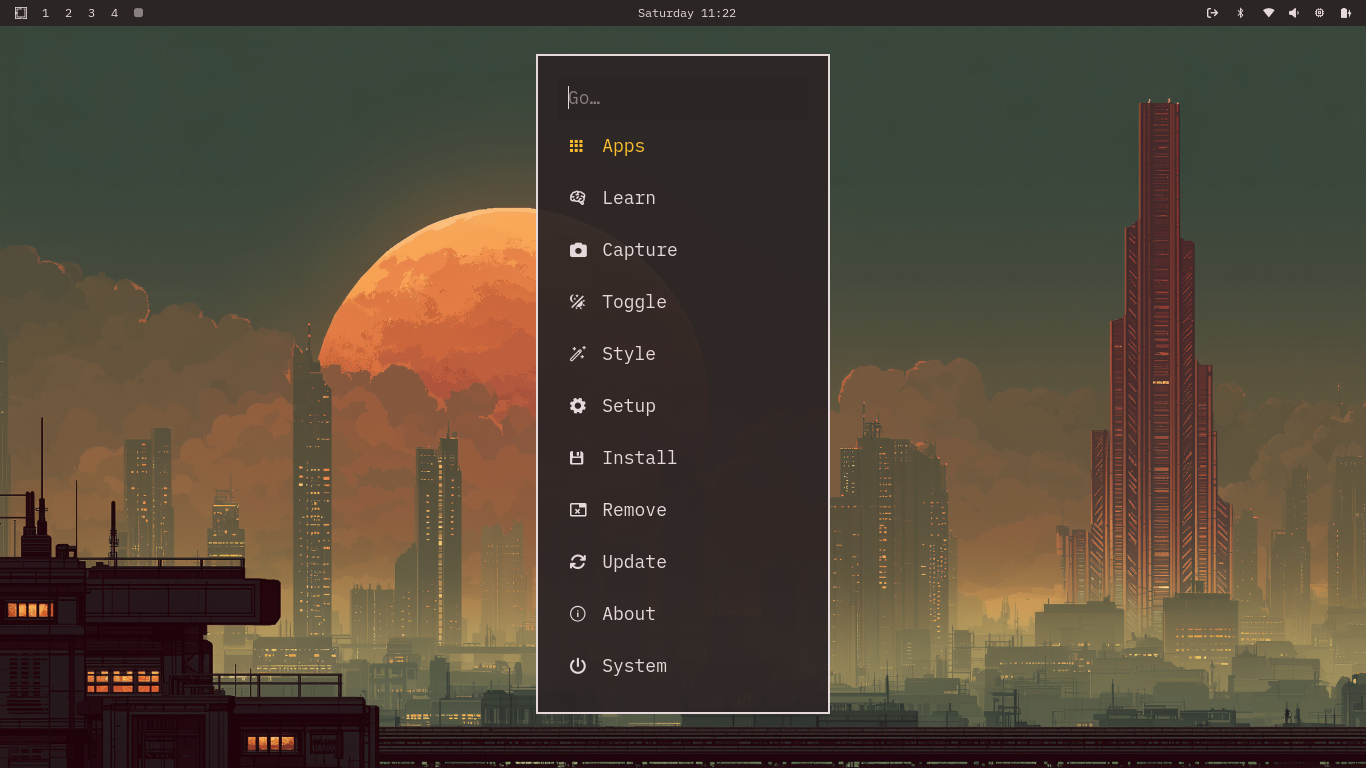Click the magic wand Style icon
The width and height of the screenshot is (1366, 768).
(x=577, y=354)
